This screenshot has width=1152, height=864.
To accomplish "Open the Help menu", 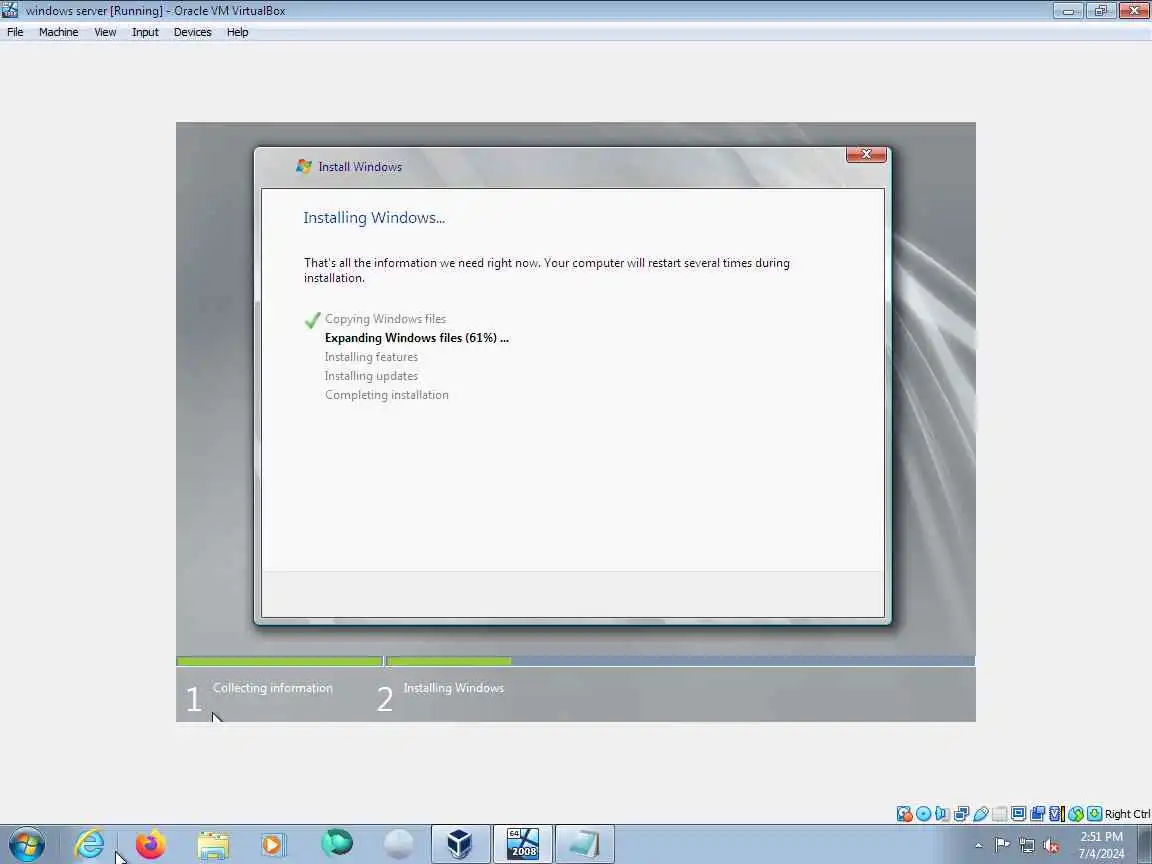I will (x=237, y=32).
